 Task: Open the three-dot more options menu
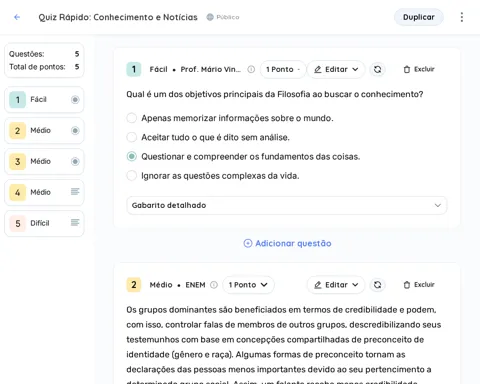tap(462, 17)
